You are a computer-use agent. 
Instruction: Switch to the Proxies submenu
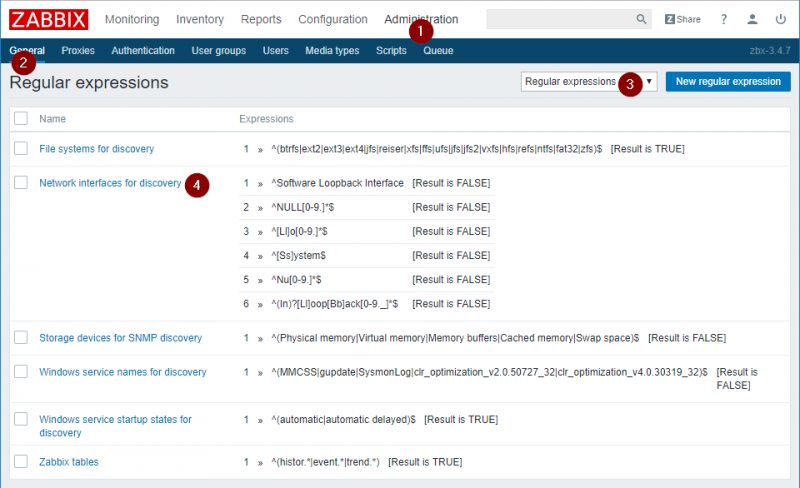[x=78, y=51]
